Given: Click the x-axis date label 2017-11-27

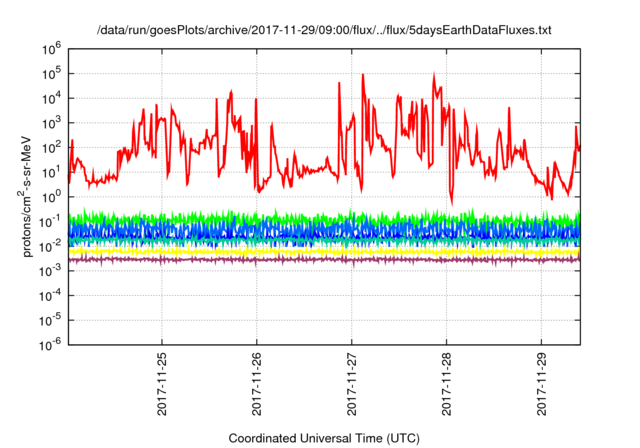Looking at the screenshot, I should click(352, 385).
